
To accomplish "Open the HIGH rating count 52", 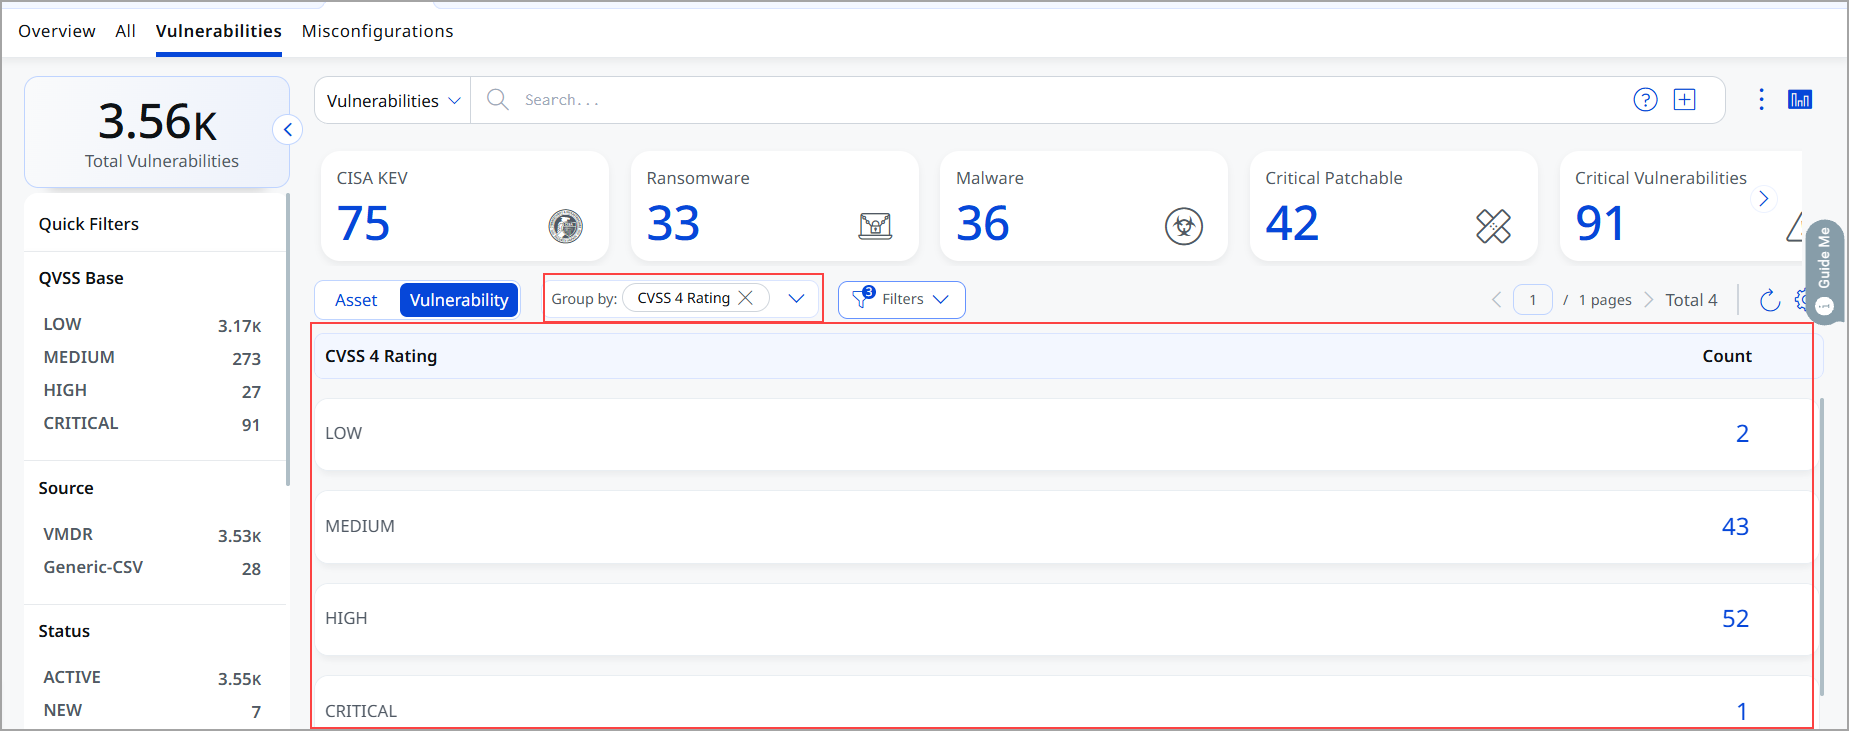I will 1735,618.
